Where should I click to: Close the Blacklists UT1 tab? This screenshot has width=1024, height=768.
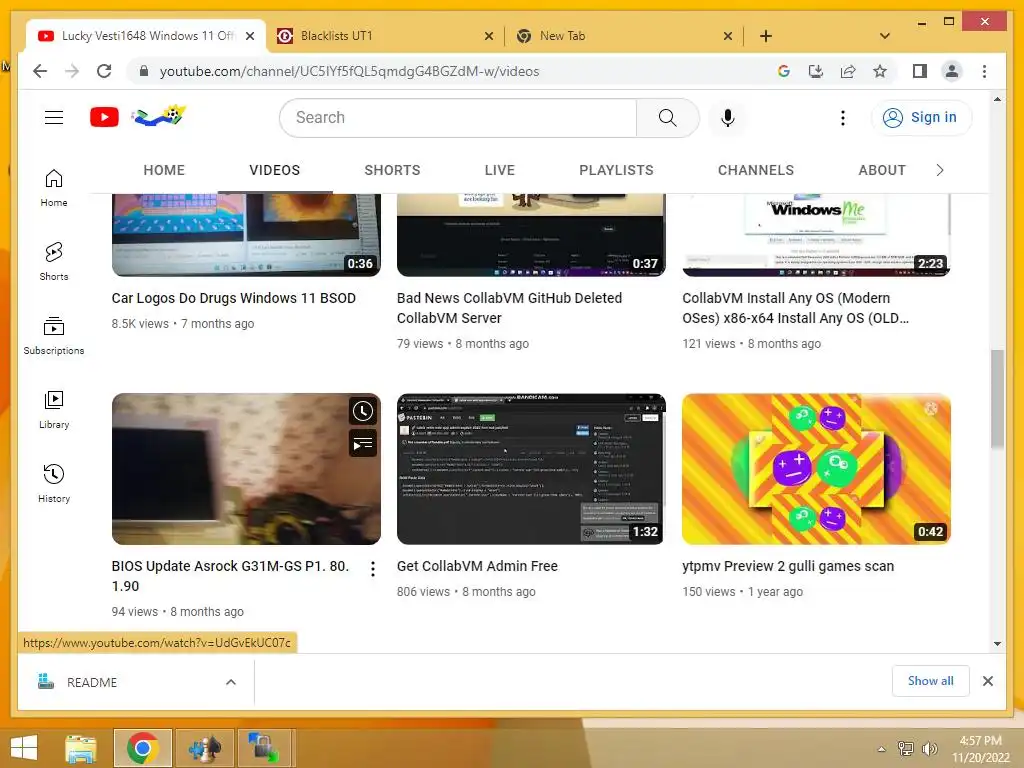[x=488, y=37]
